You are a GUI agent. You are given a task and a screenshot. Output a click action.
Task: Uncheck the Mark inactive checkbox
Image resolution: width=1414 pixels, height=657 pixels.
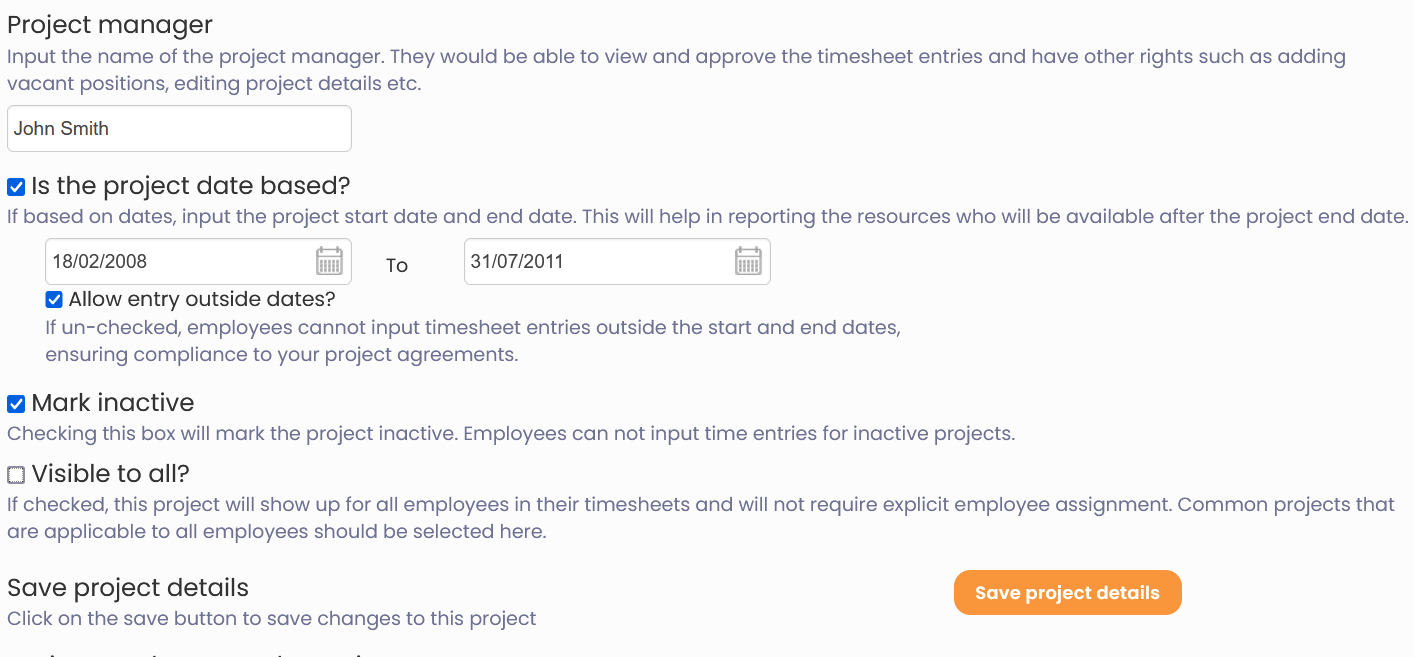click(16, 404)
